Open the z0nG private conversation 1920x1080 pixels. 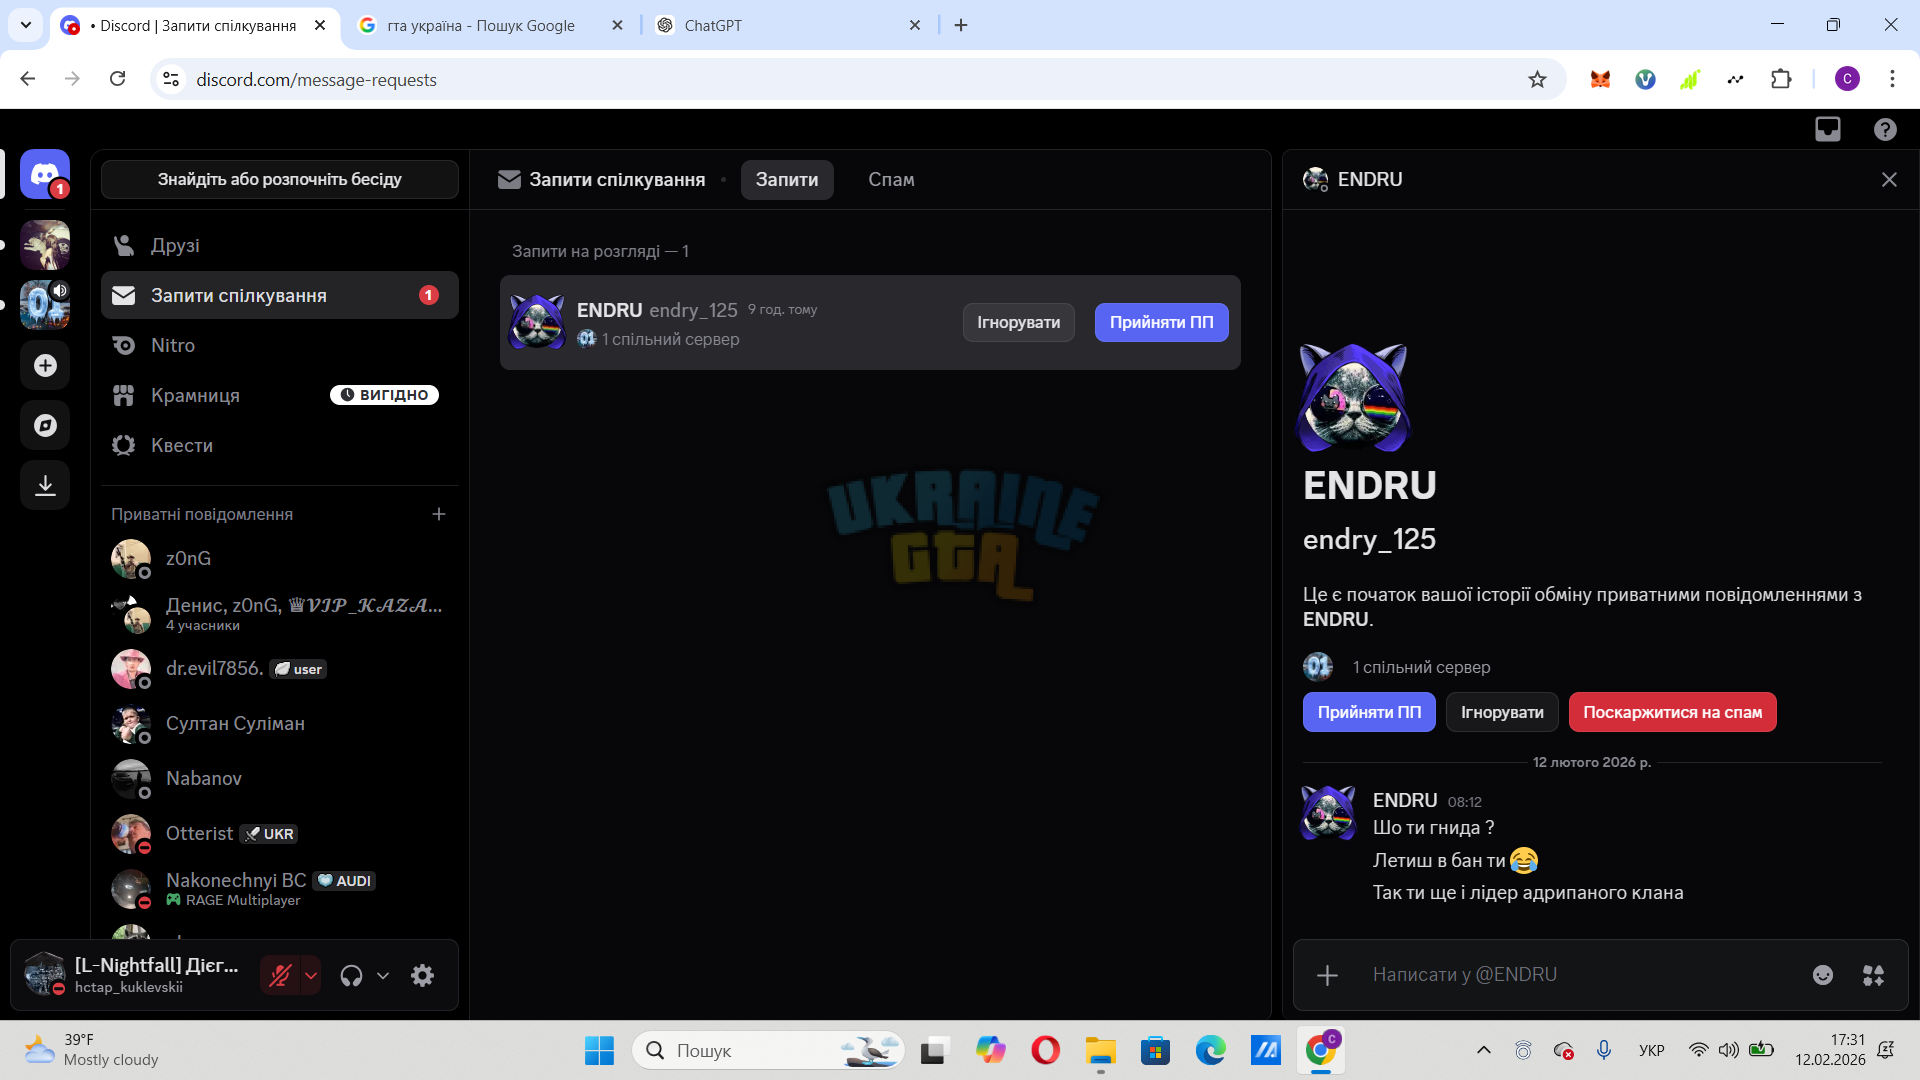tap(280, 558)
